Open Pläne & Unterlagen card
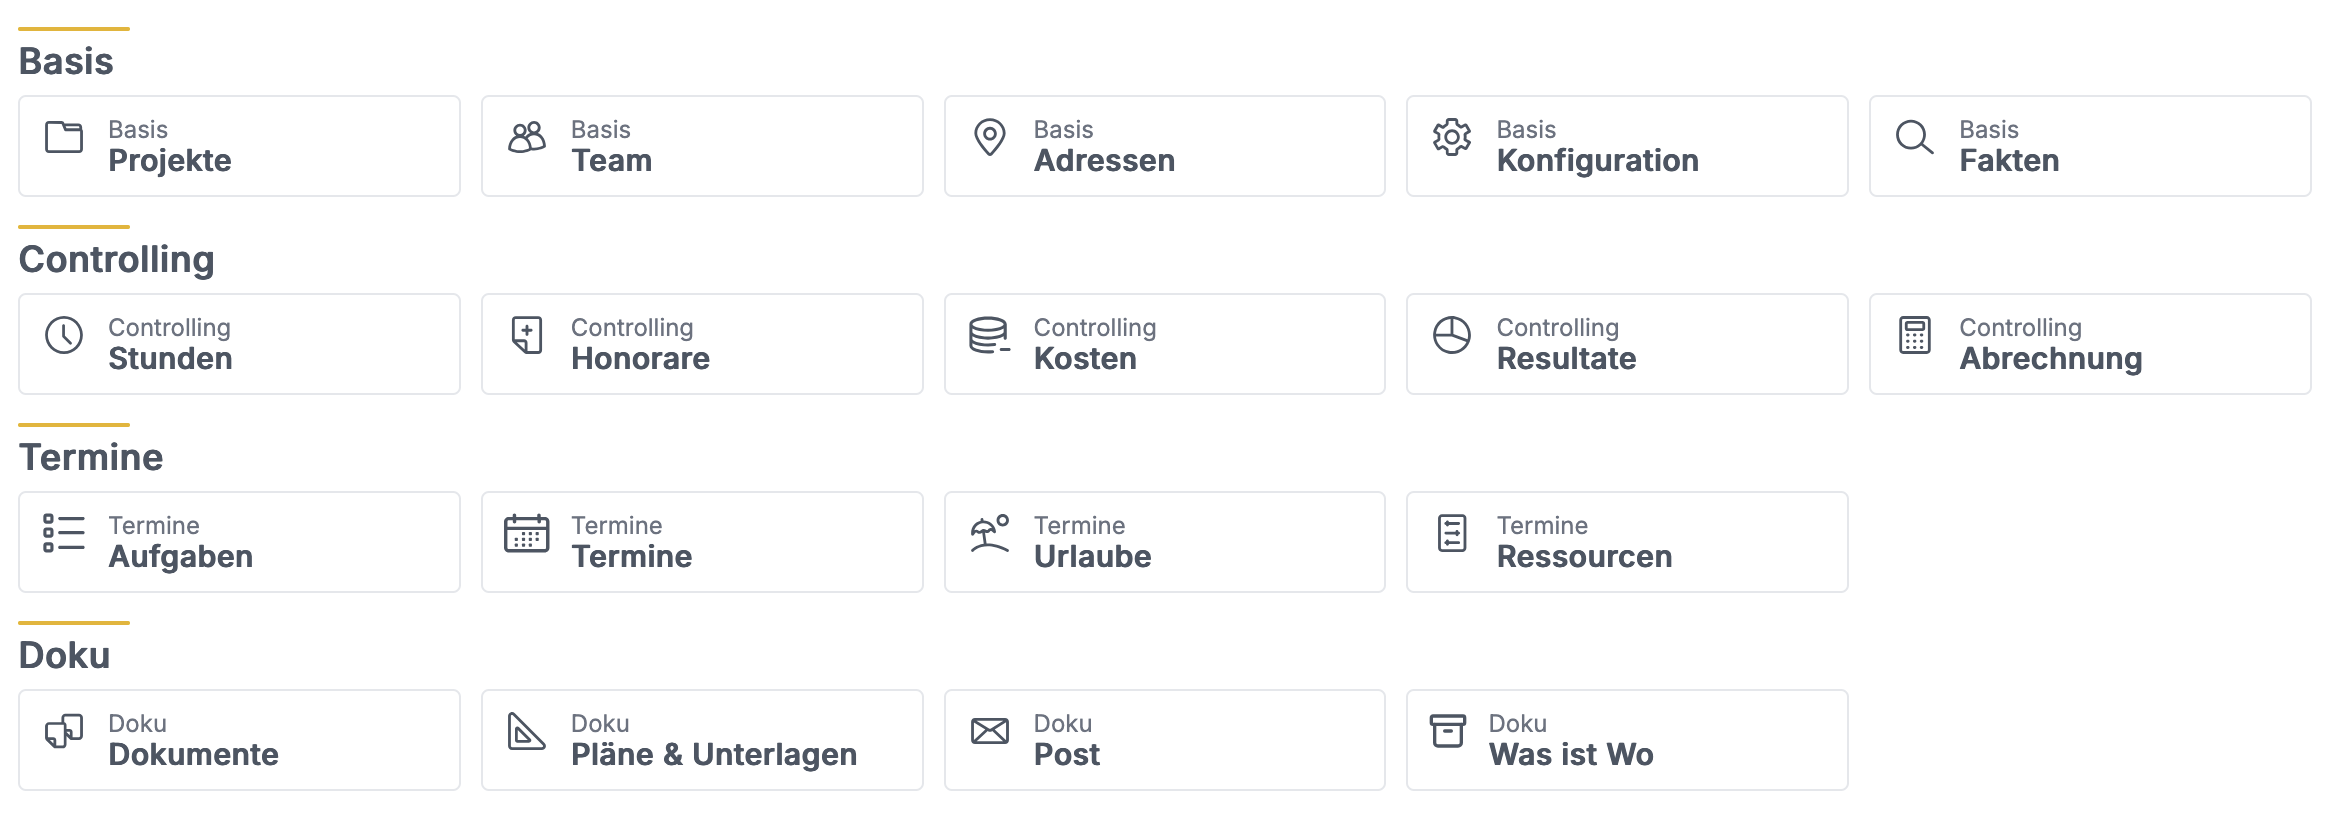This screenshot has height=830, width=2332. tap(702, 740)
